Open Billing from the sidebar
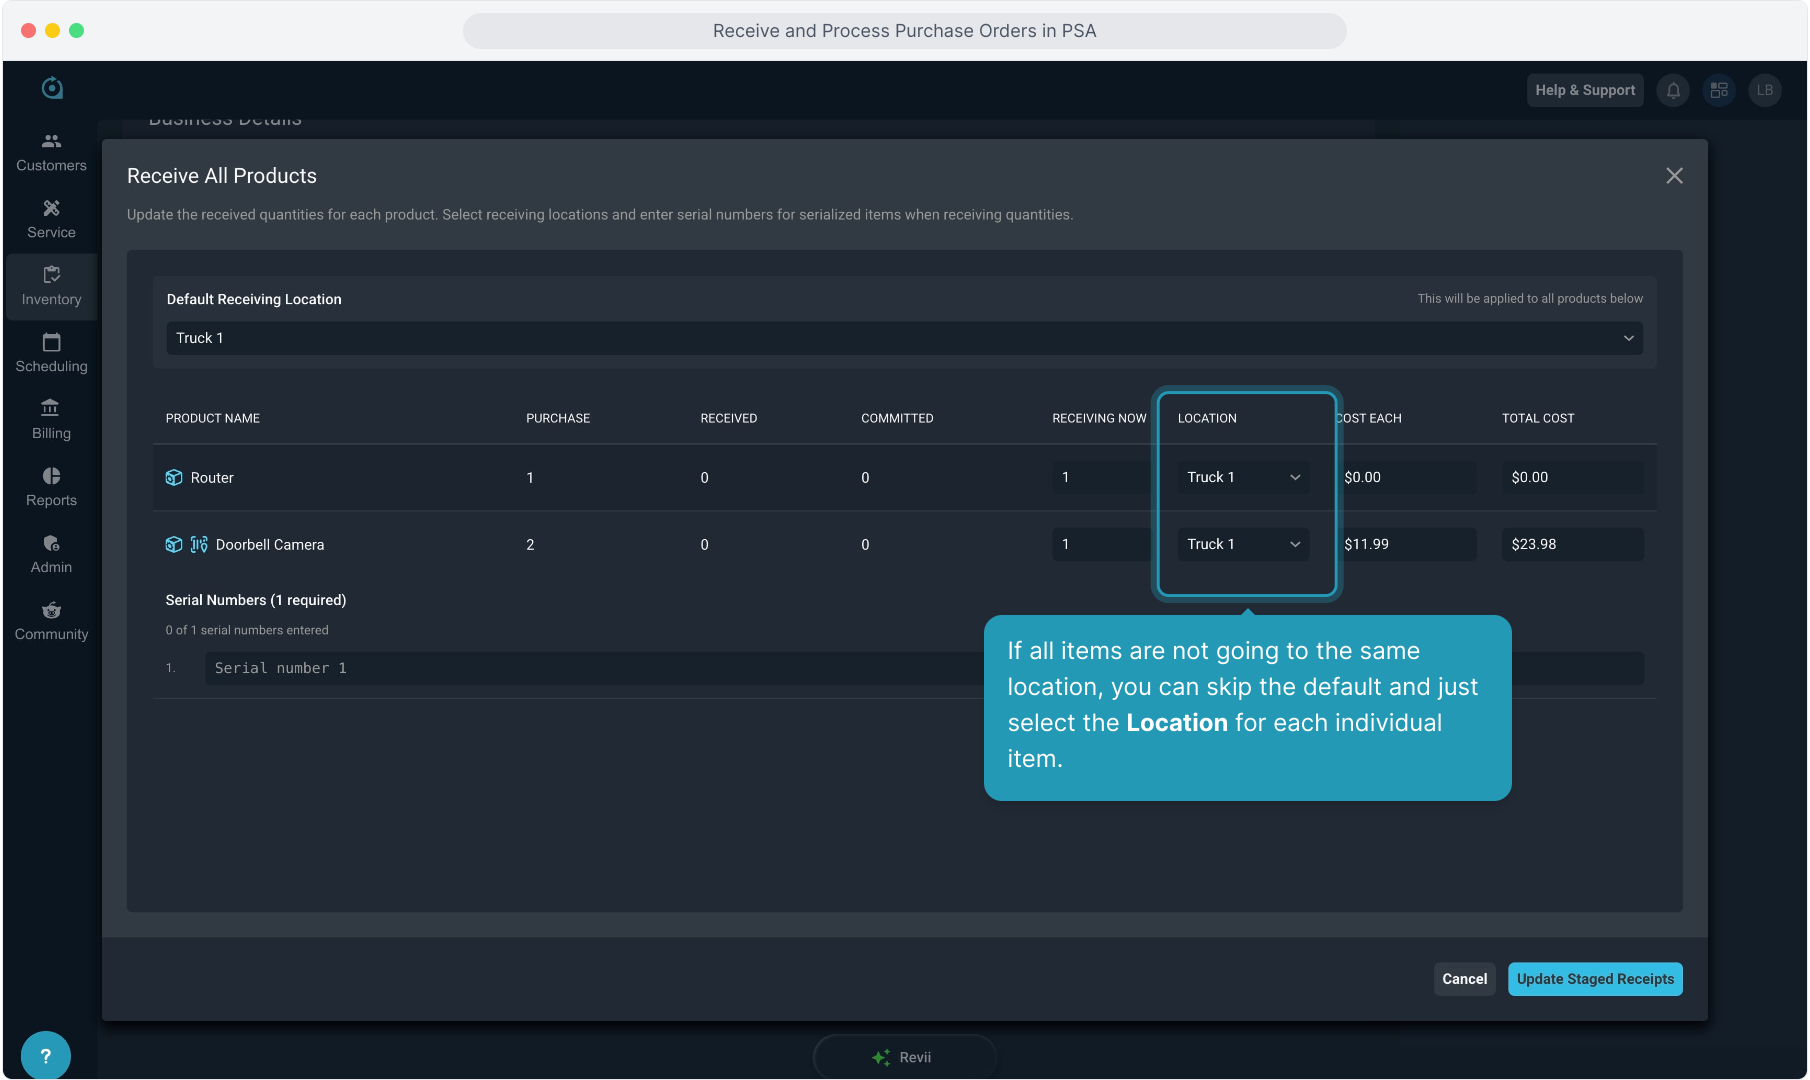This screenshot has height=1080, width=1810. click(x=51, y=420)
